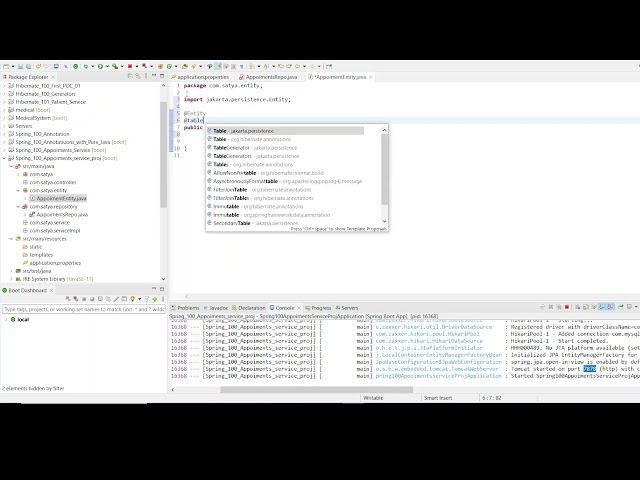Close the AppoimentEntity.java editor tab
Viewport: 640px width, 480px height.
point(371,77)
